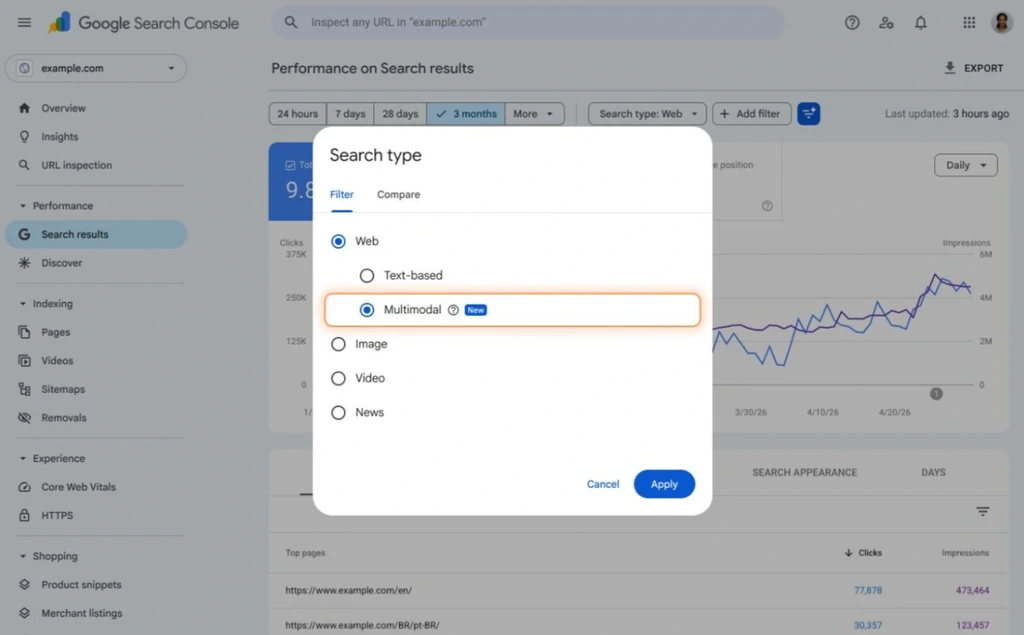Viewport: 1024px width, 635px height.
Task: Click the Impressions column header
Action: tap(965, 553)
